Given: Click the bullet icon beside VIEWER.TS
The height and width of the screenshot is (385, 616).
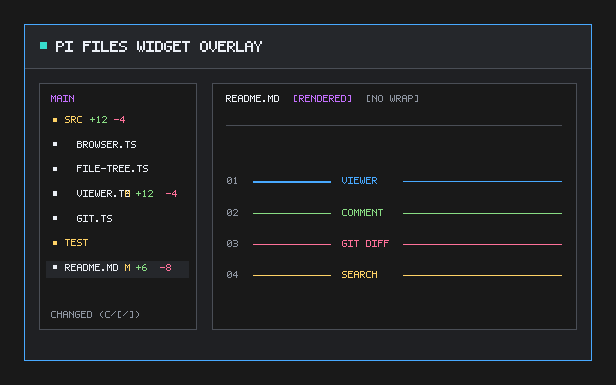Looking at the screenshot, I should tap(55, 194).
